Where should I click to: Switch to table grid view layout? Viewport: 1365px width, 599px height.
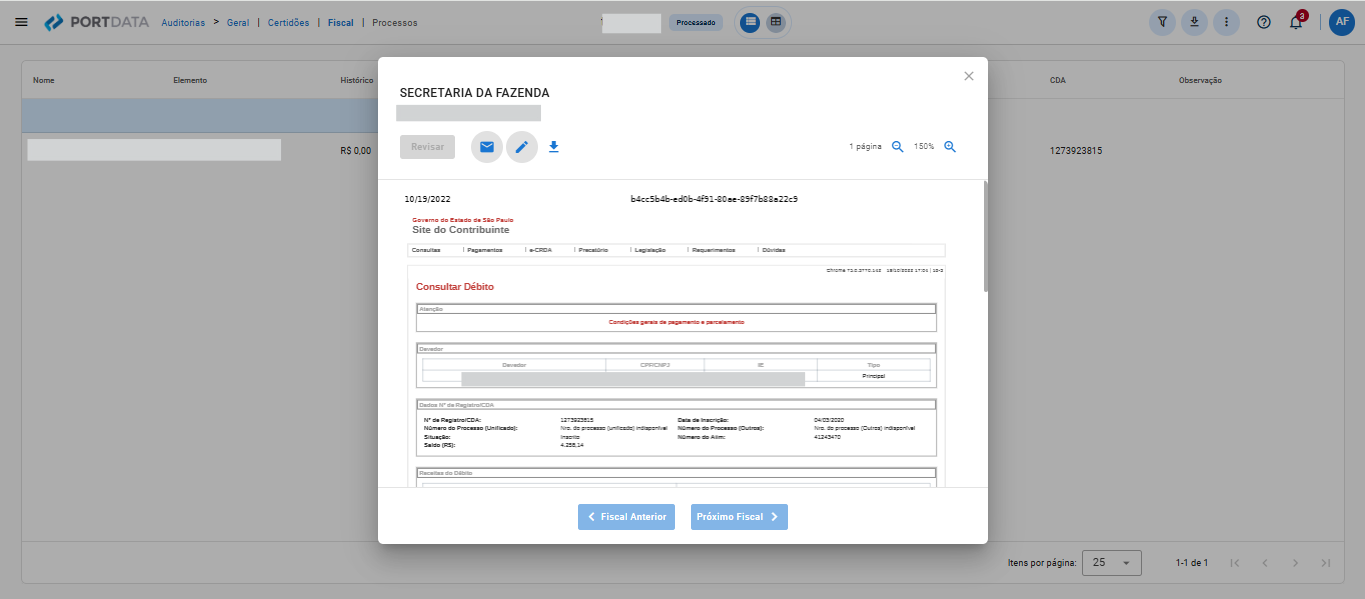776,22
